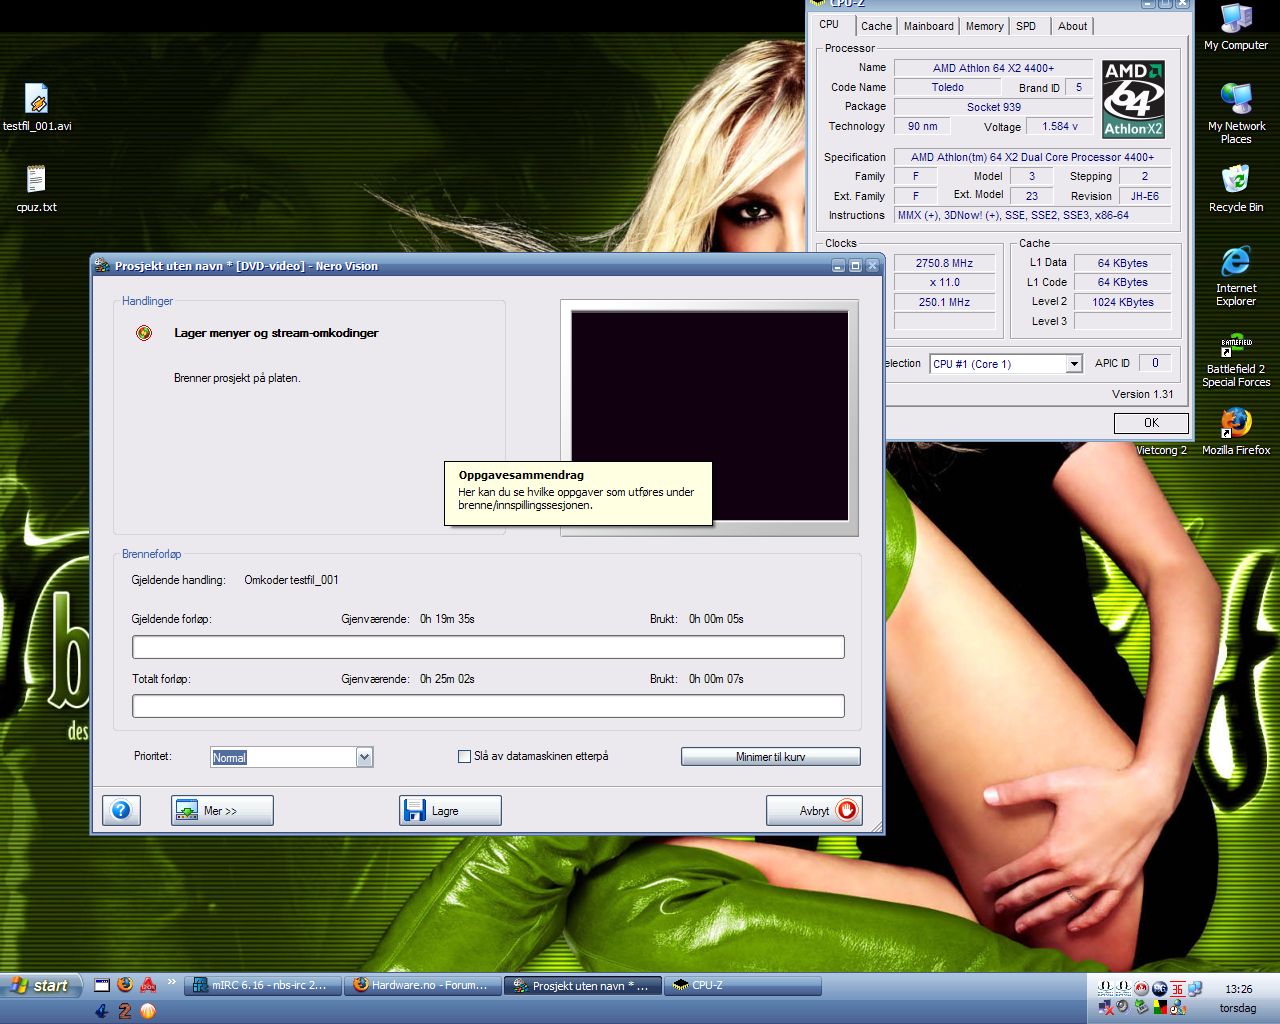This screenshot has width=1280, height=1024.
Task: Click the burn status icon beside Lager menyer
Action: pyautogui.click(x=144, y=333)
